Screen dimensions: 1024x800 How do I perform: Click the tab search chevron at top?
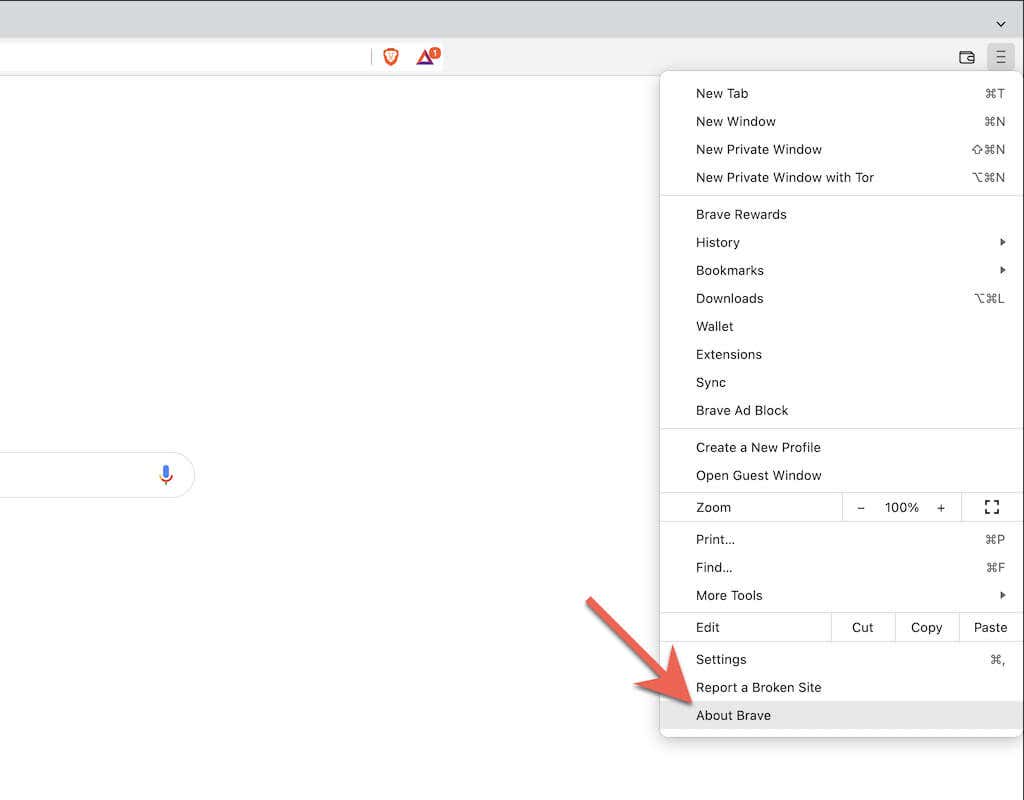click(x=1000, y=24)
